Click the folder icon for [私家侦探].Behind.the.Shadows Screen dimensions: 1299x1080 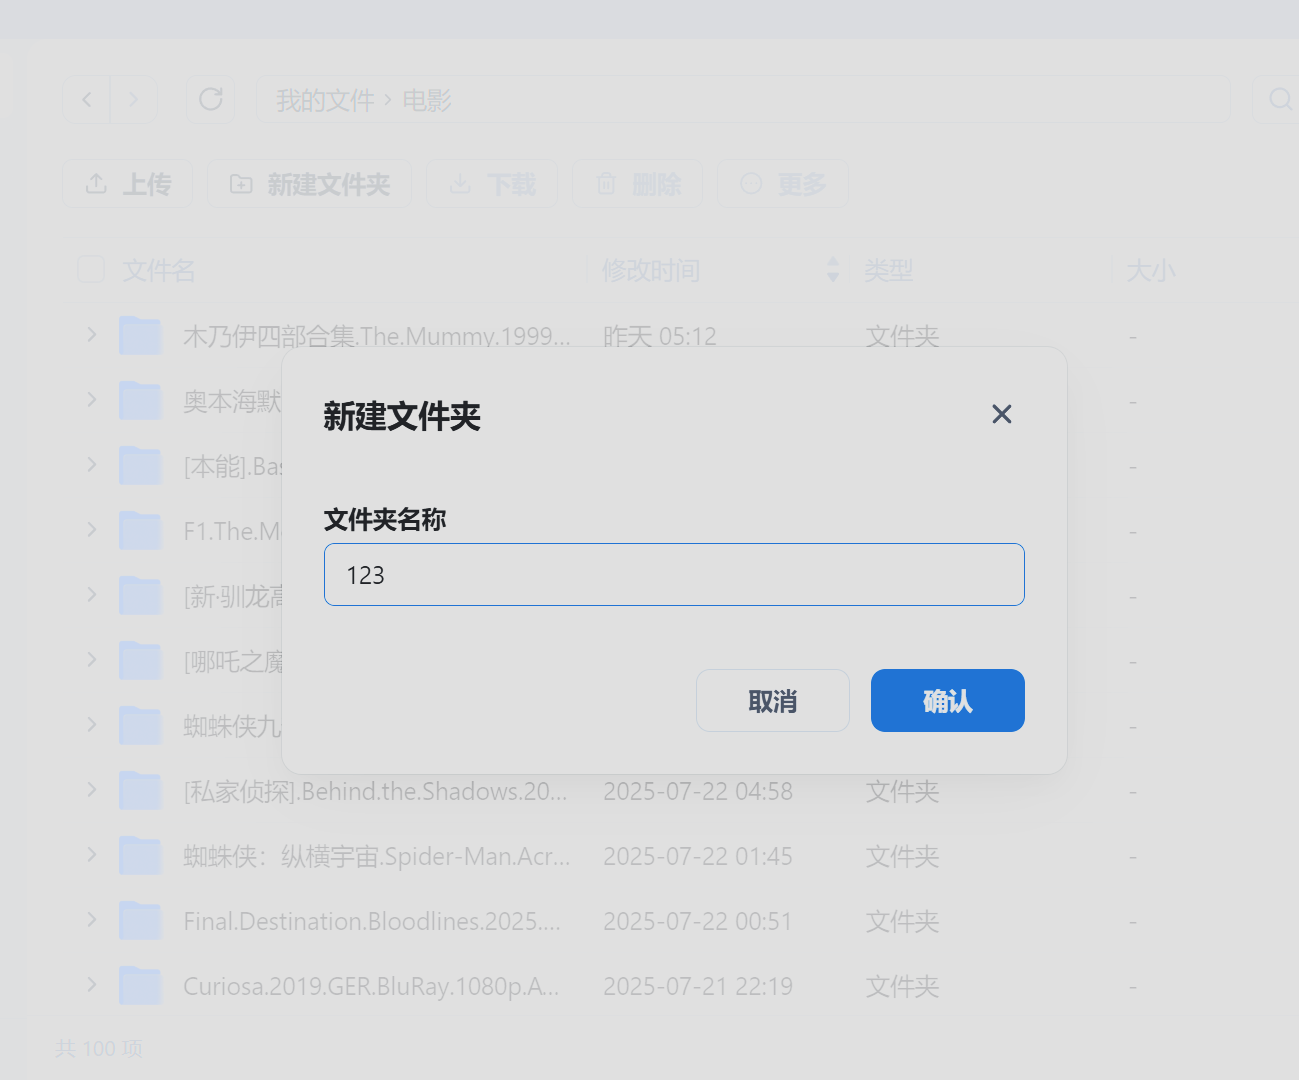point(140,791)
